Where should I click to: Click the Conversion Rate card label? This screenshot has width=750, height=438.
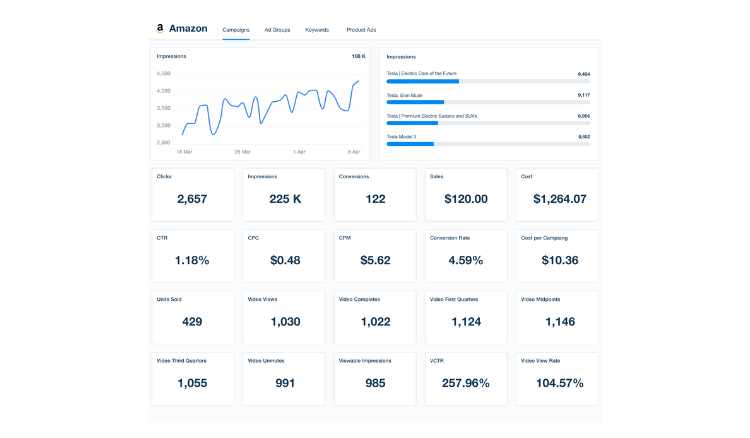pyautogui.click(x=450, y=238)
